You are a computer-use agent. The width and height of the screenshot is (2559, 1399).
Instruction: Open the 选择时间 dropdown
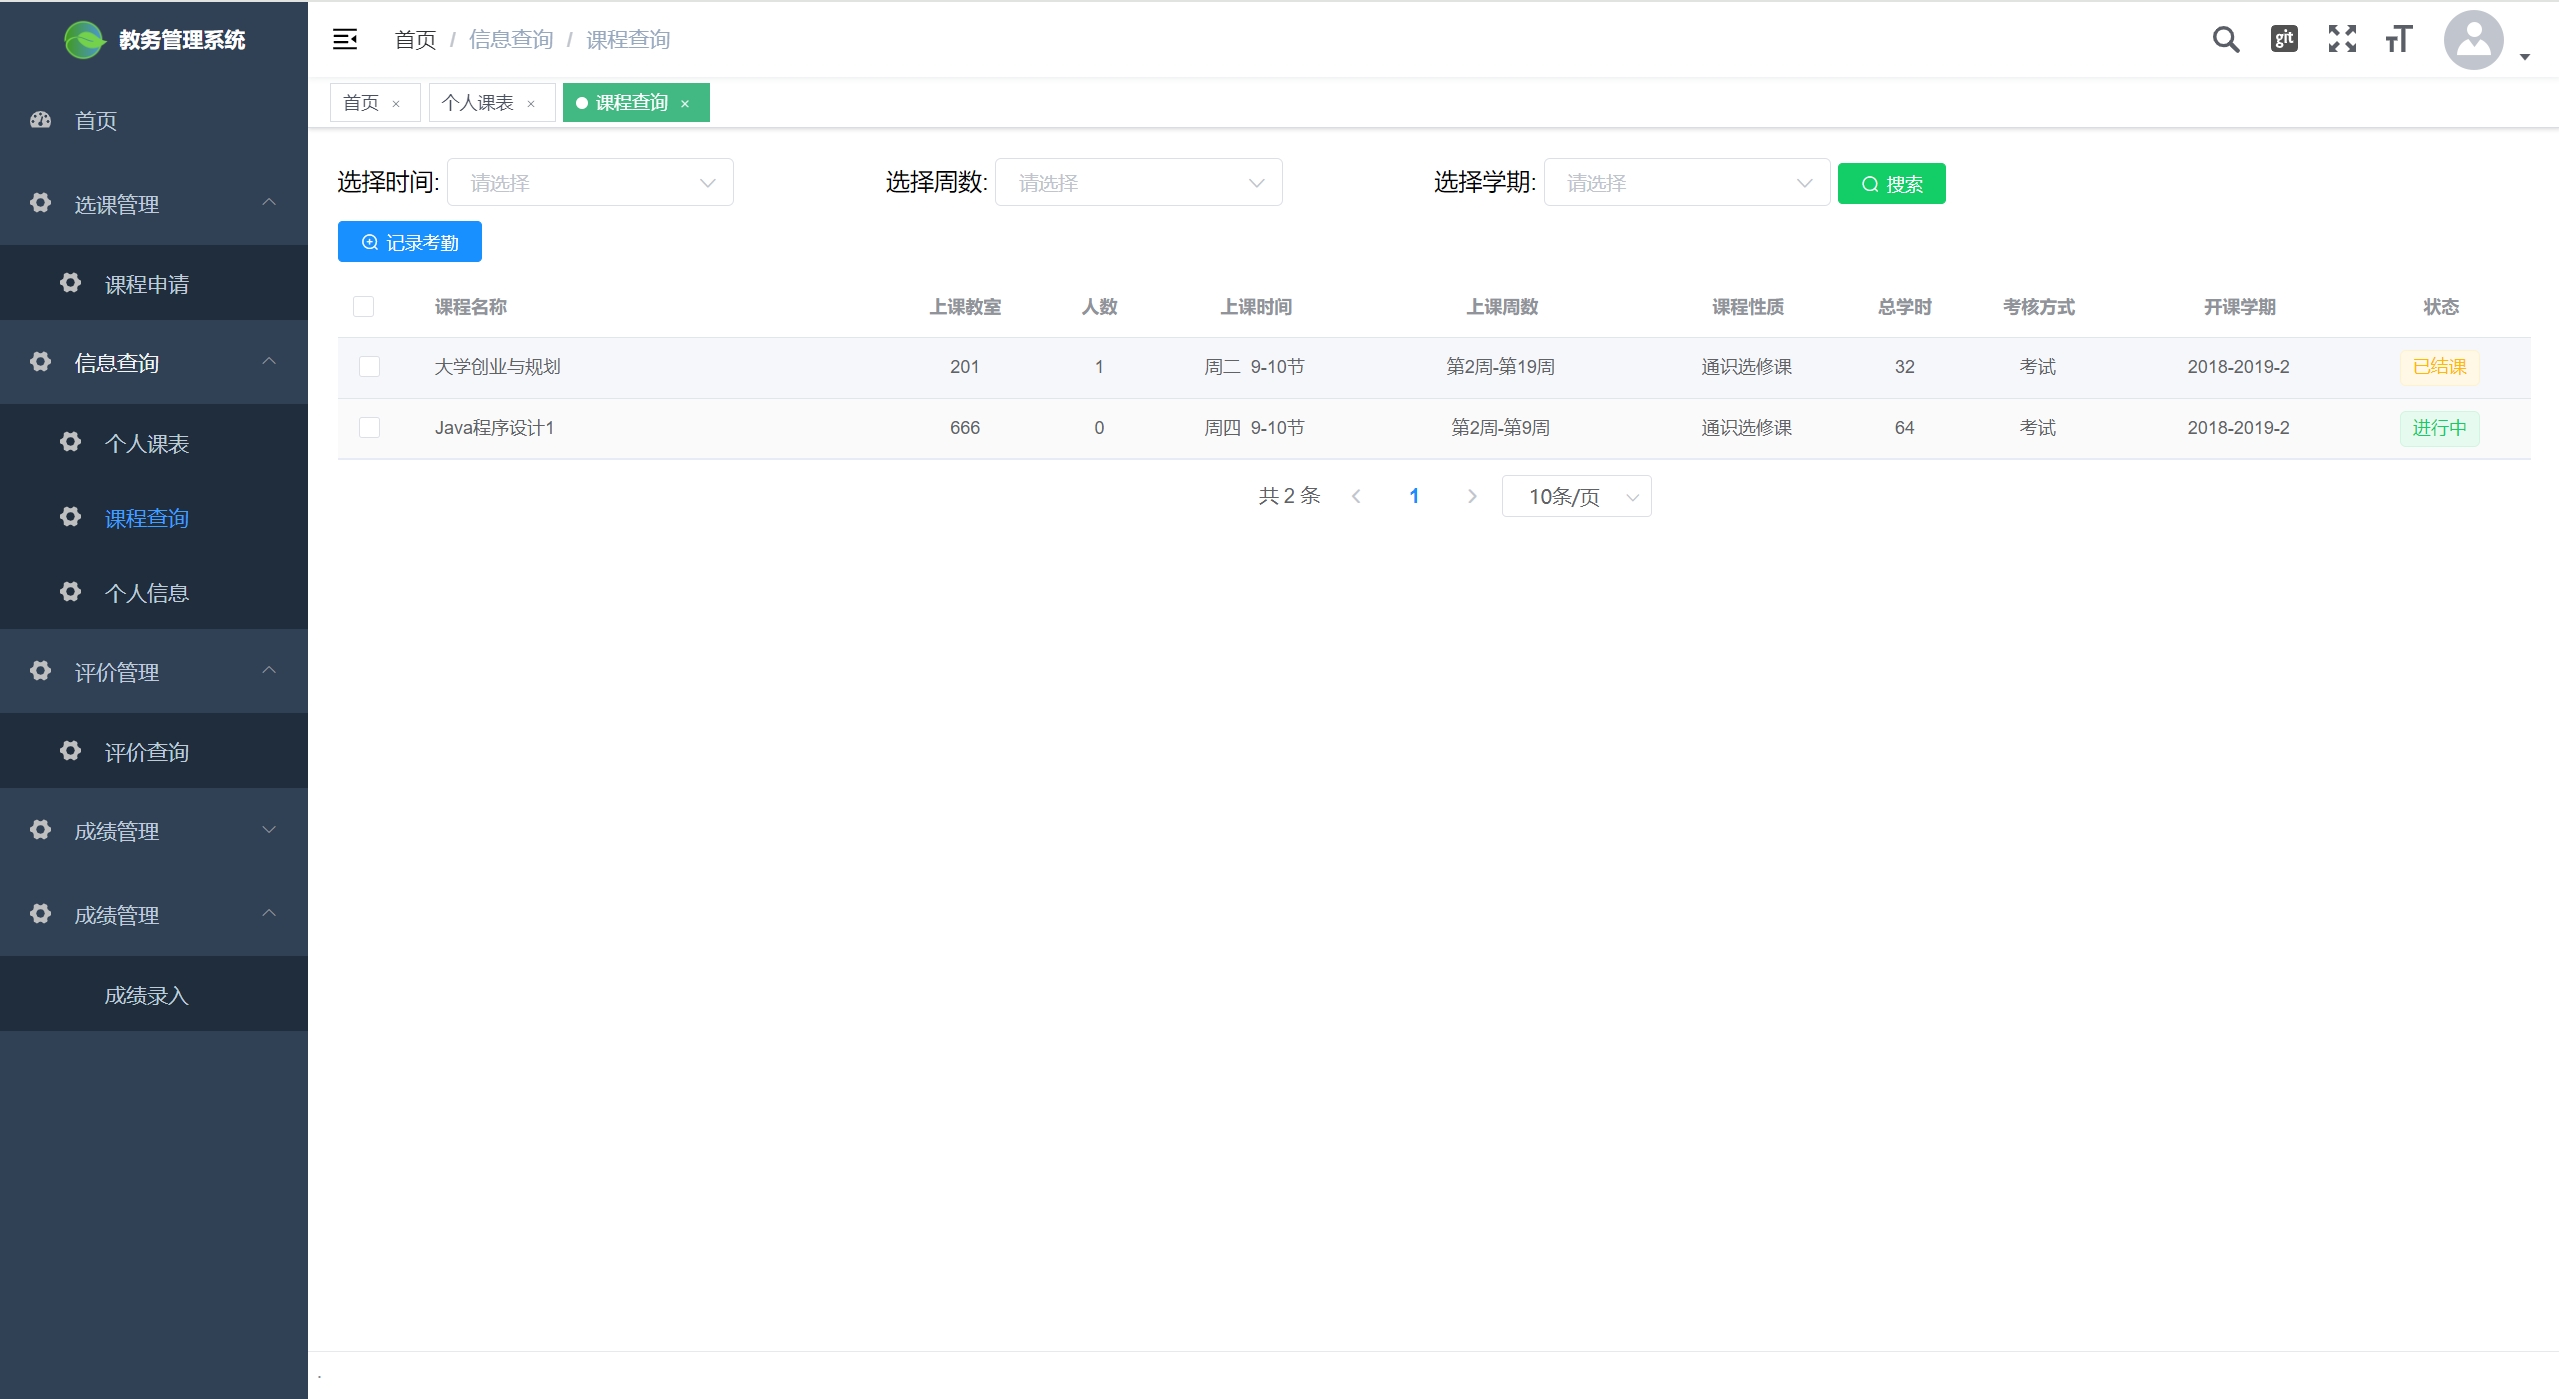tap(590, 183)
